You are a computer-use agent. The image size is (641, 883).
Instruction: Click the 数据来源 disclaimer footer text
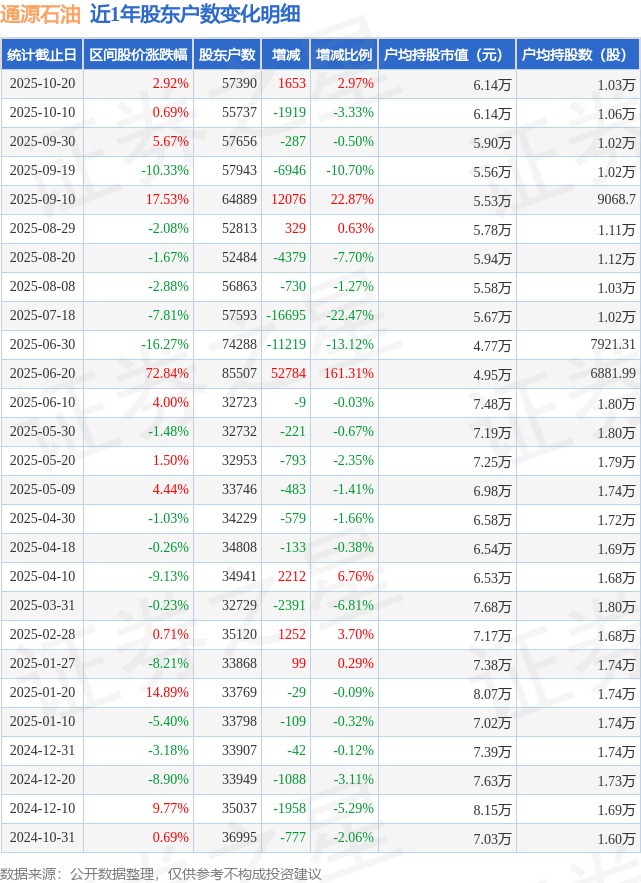click(161, 873)
